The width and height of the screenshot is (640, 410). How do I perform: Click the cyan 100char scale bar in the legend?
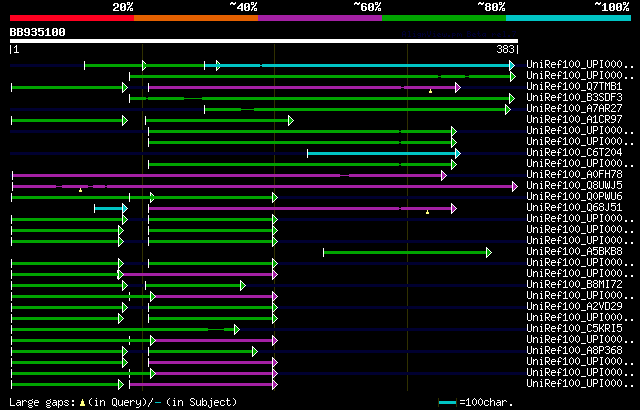(x=447, y=403)
